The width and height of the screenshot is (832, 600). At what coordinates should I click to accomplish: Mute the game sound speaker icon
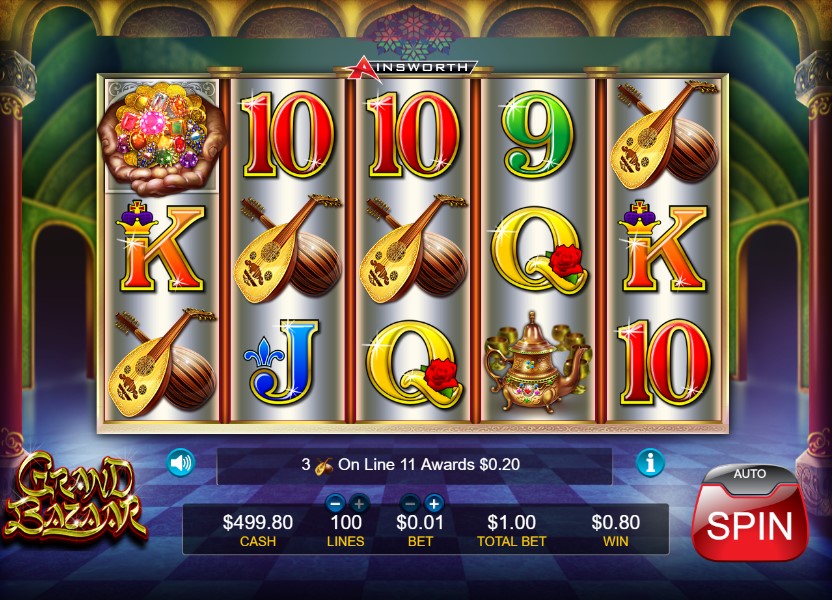click(181, 463)
